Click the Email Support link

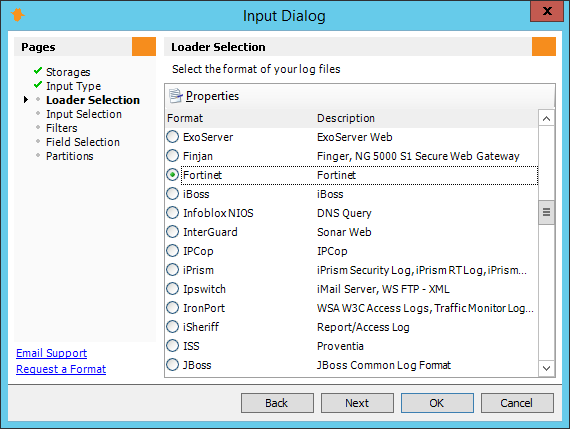[52, 353]
